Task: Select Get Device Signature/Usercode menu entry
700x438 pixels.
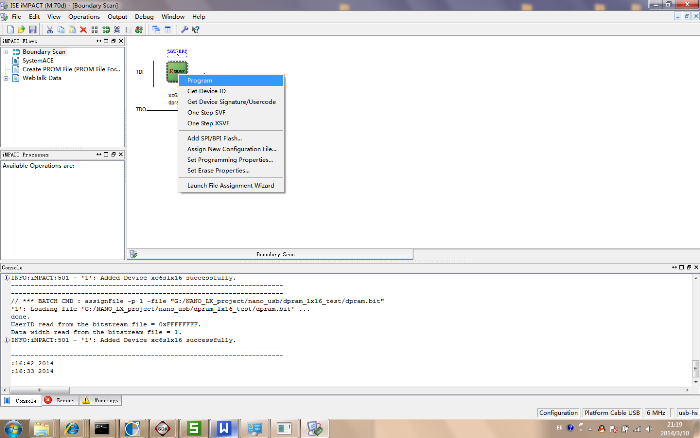Action: coord(231,102)
